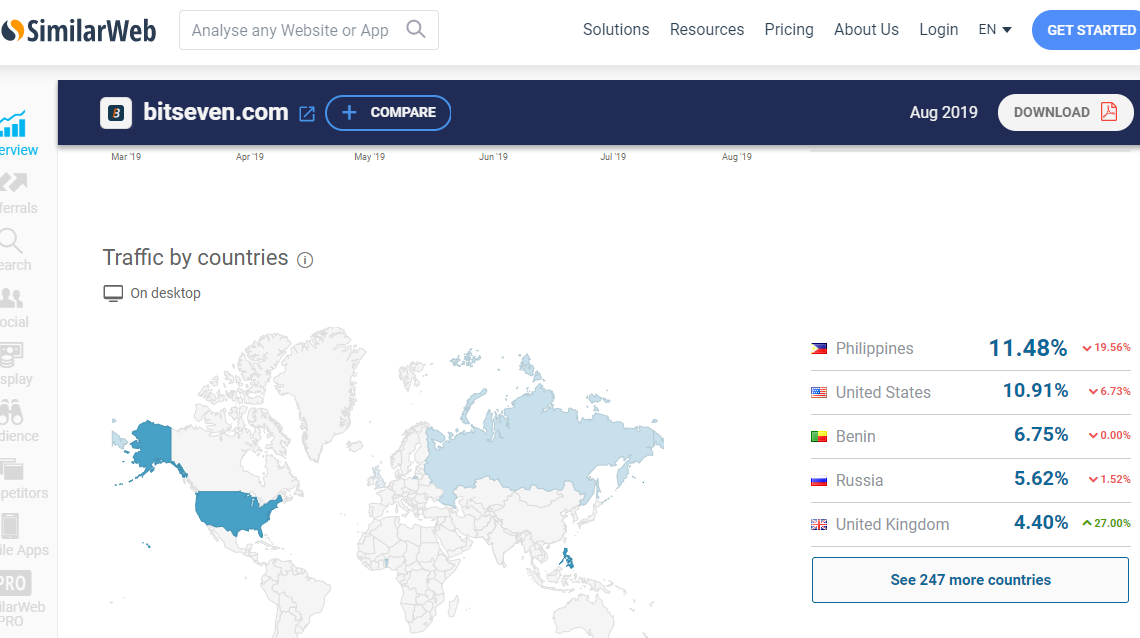
Task: Open the Resources menu
Action: (x=707, y=30)
